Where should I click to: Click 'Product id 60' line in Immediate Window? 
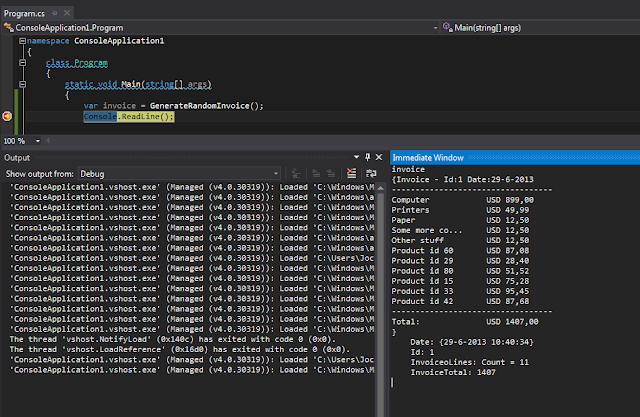[x=460, y=251]
